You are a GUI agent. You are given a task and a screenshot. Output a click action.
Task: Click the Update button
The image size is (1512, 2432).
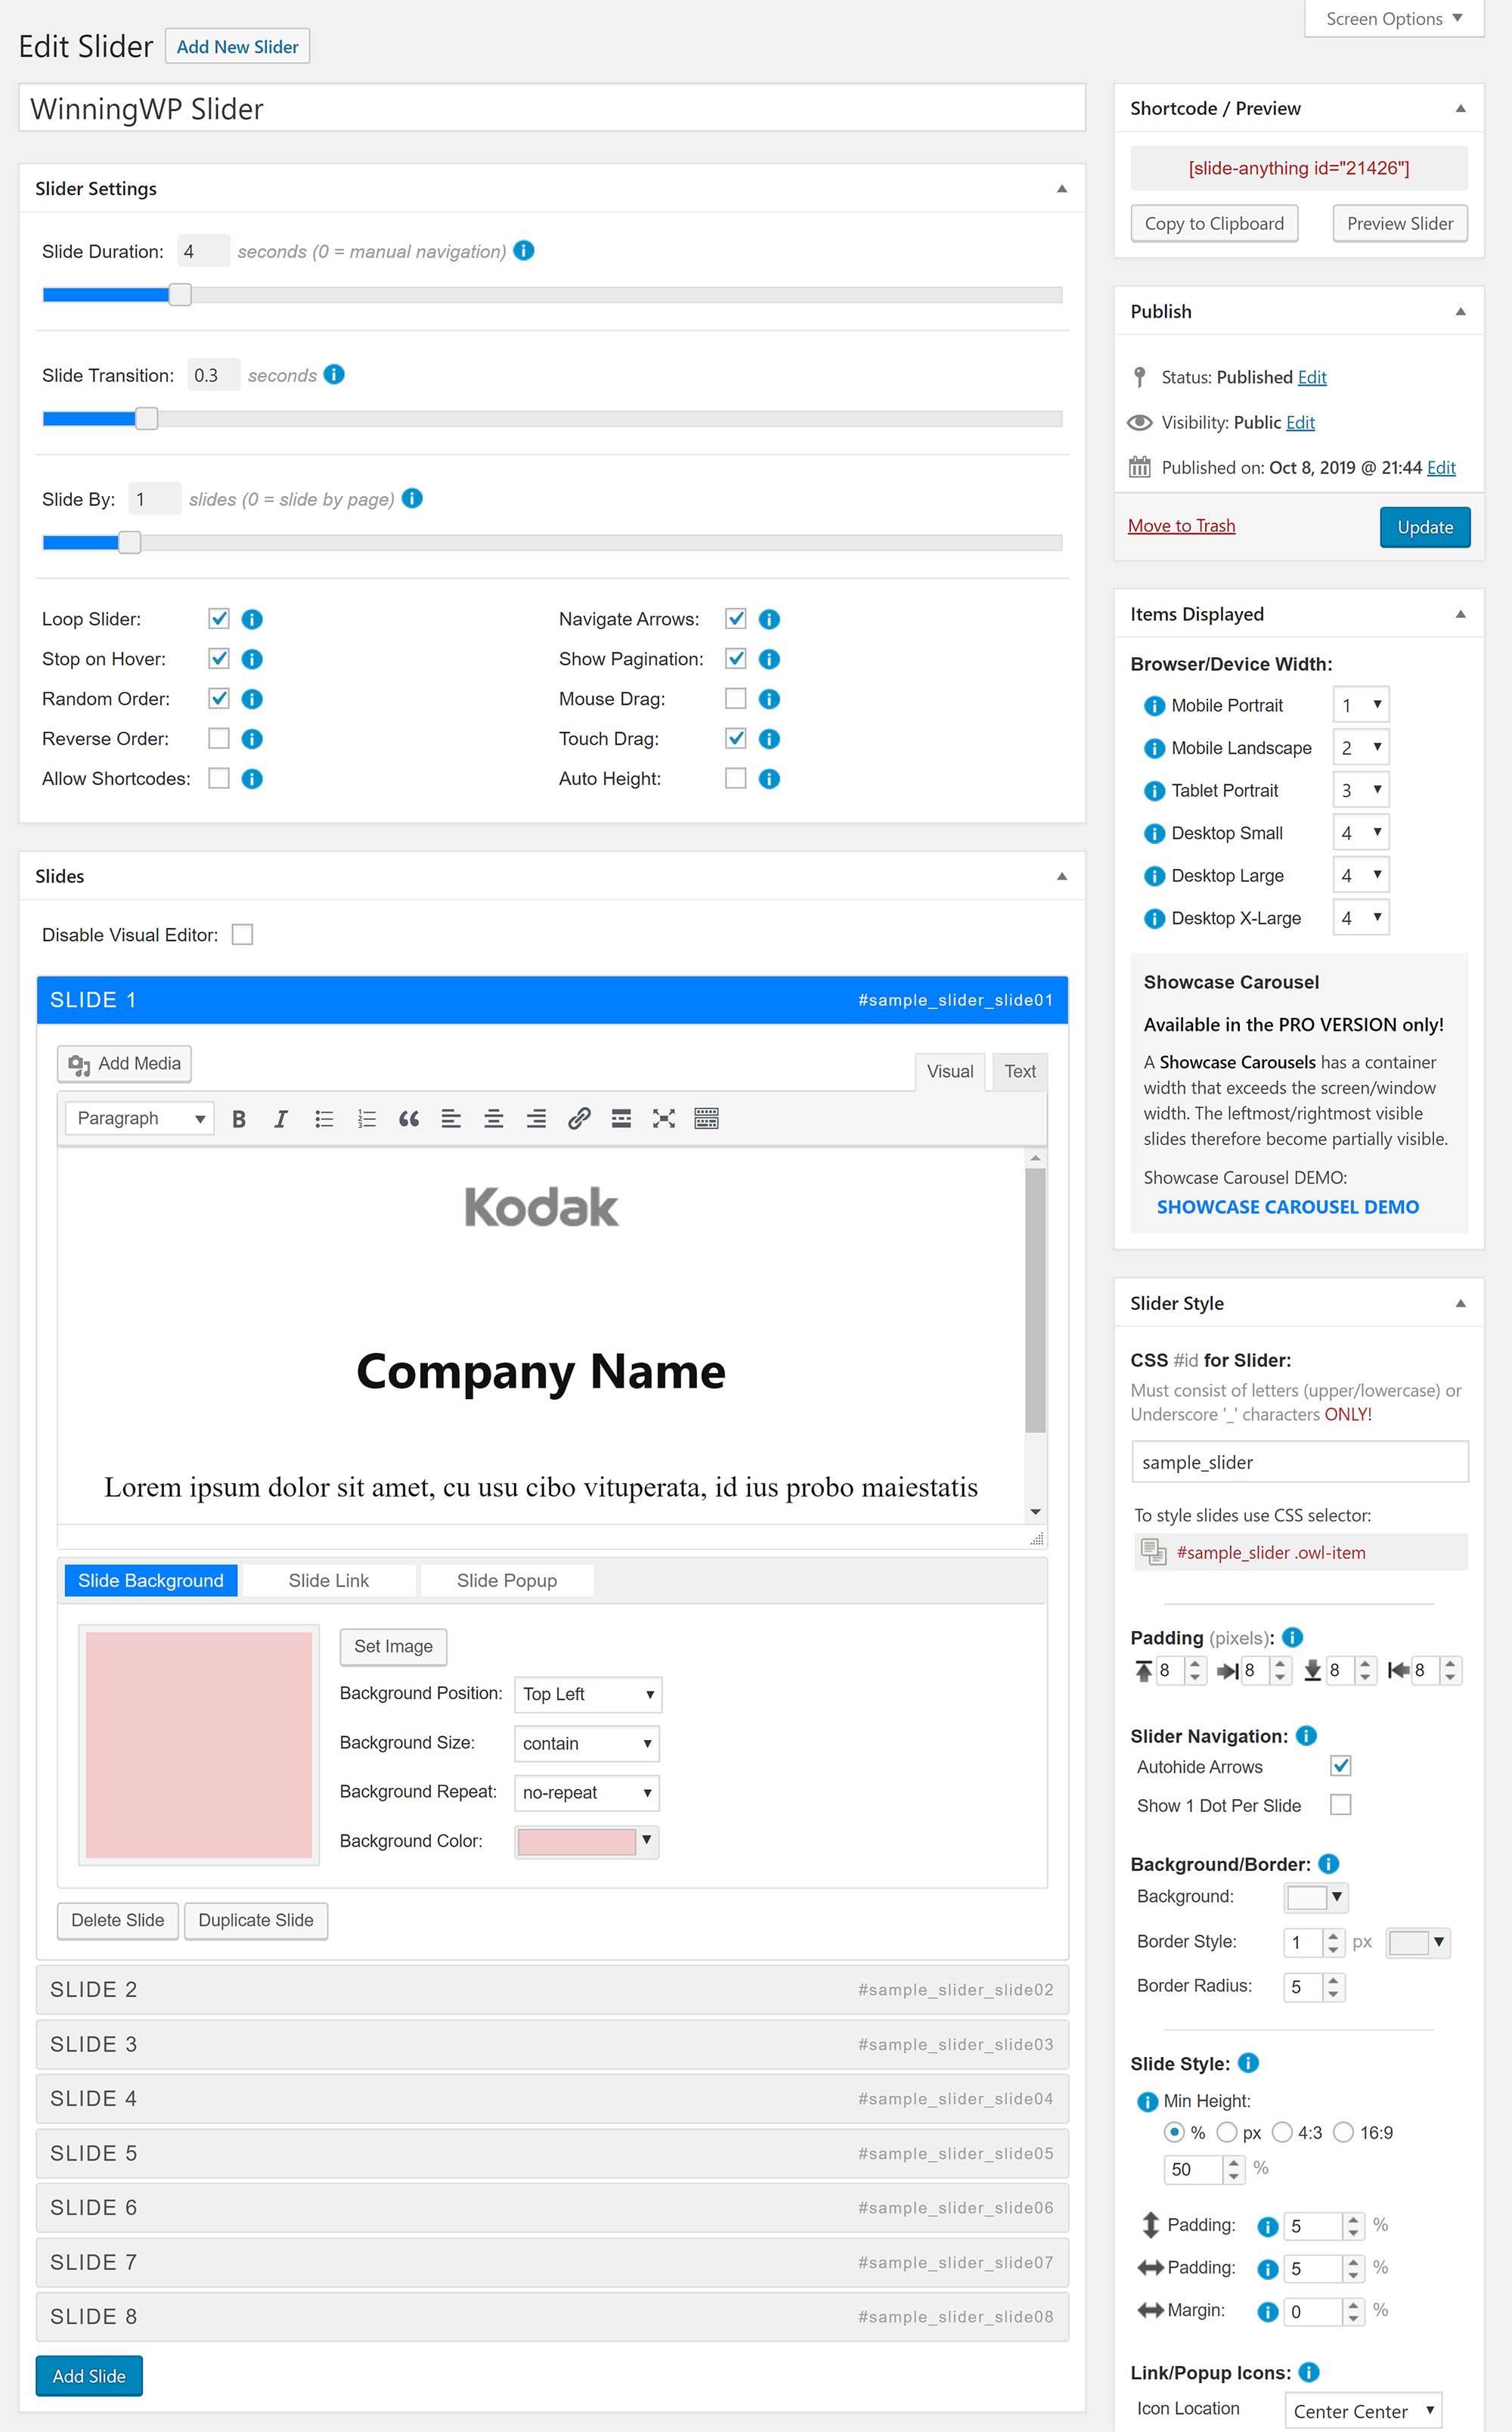(x=1425, y=528)
